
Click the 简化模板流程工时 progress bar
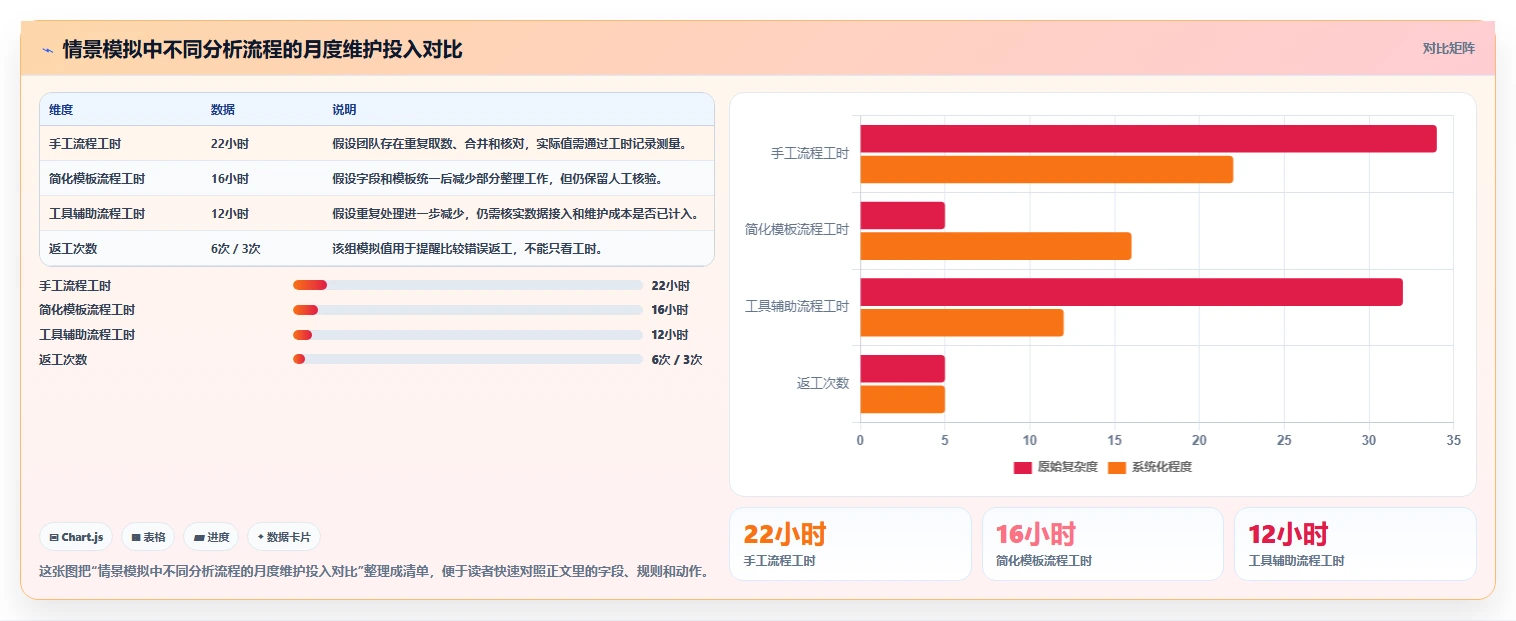pyautogui.click(x=467, y=310)
